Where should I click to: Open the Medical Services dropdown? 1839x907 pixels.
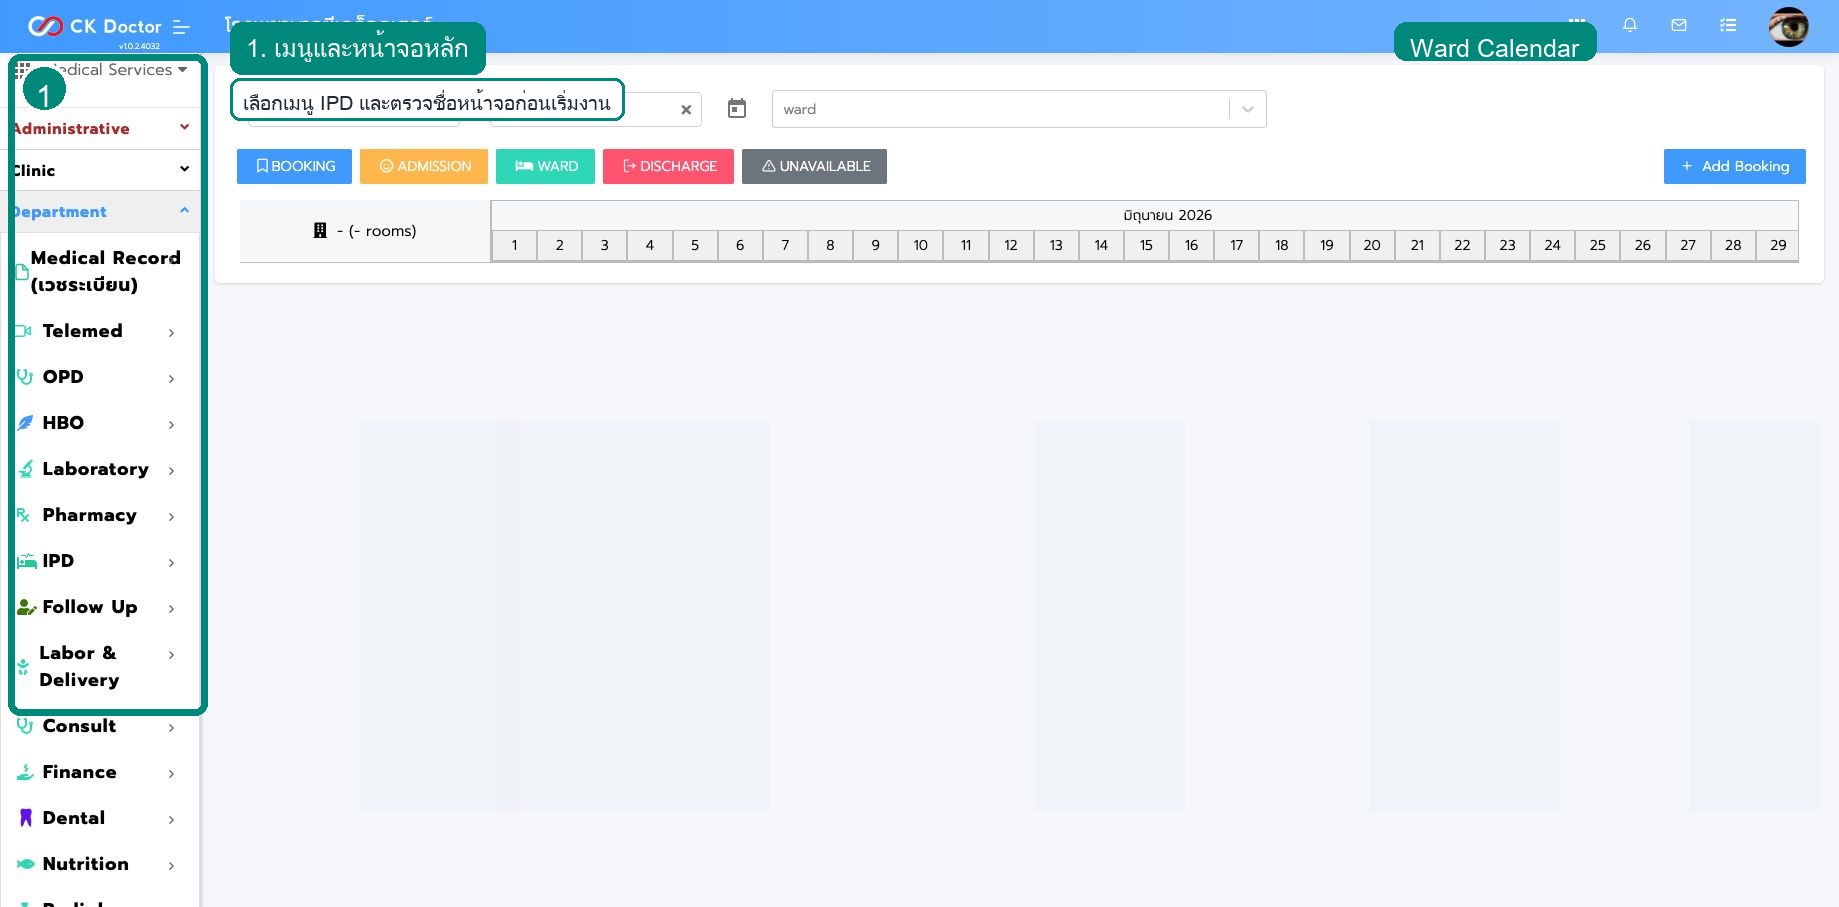(102, 70)
